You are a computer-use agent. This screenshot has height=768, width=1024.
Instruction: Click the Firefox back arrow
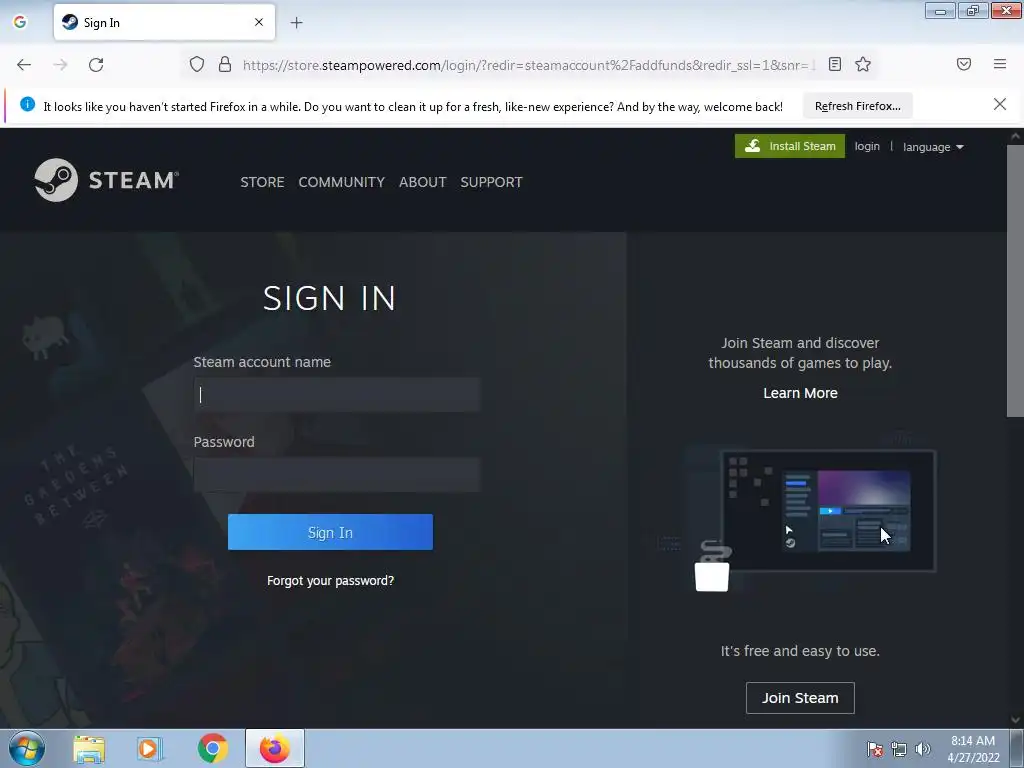24,65
